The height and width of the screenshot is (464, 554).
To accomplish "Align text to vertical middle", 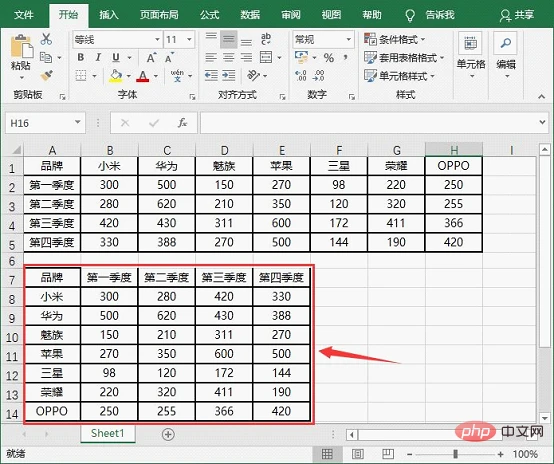I will pos(229,39).
